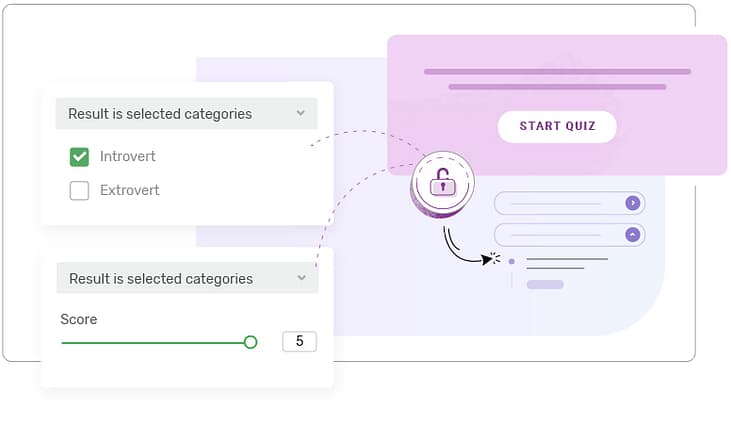This screenshot has width=731, height=425.
Task: Click the green Score slider track
Action: (150, 342)
